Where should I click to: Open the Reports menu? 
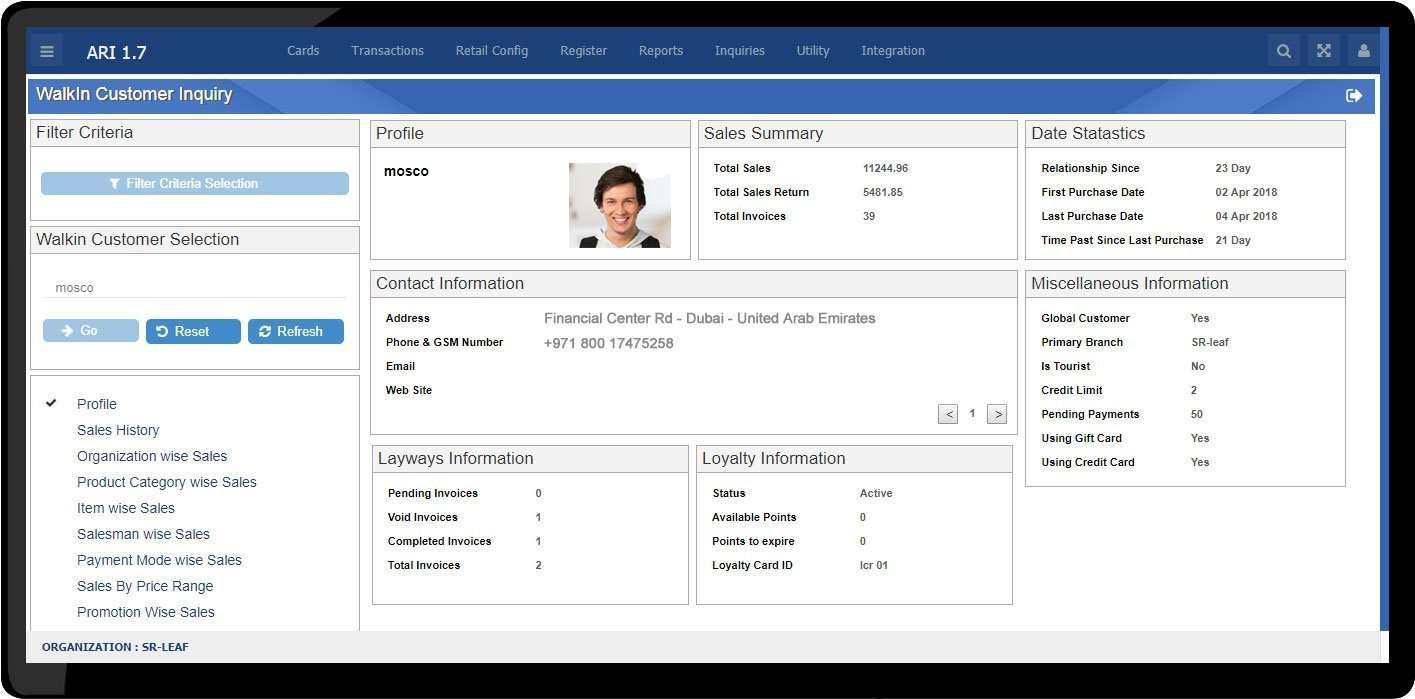[660, 50]
